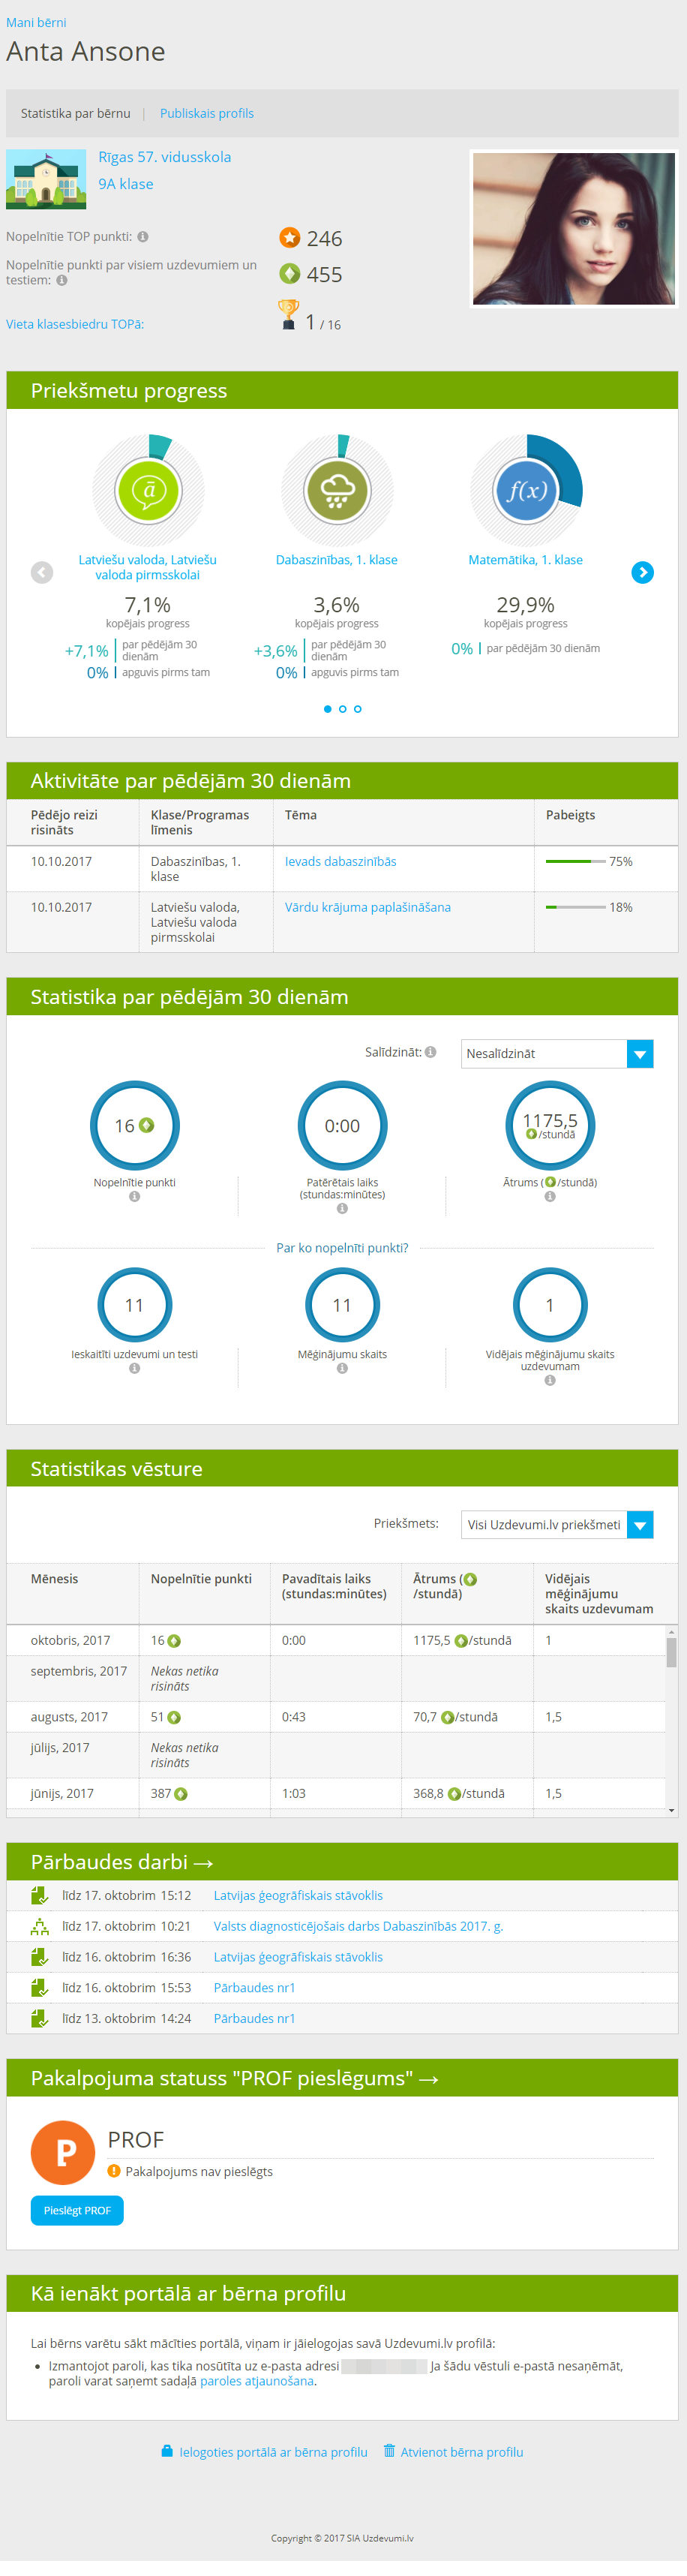Open the Visi Uzdevumi.lv priekšmeti dropdown

pos(557,1524)
